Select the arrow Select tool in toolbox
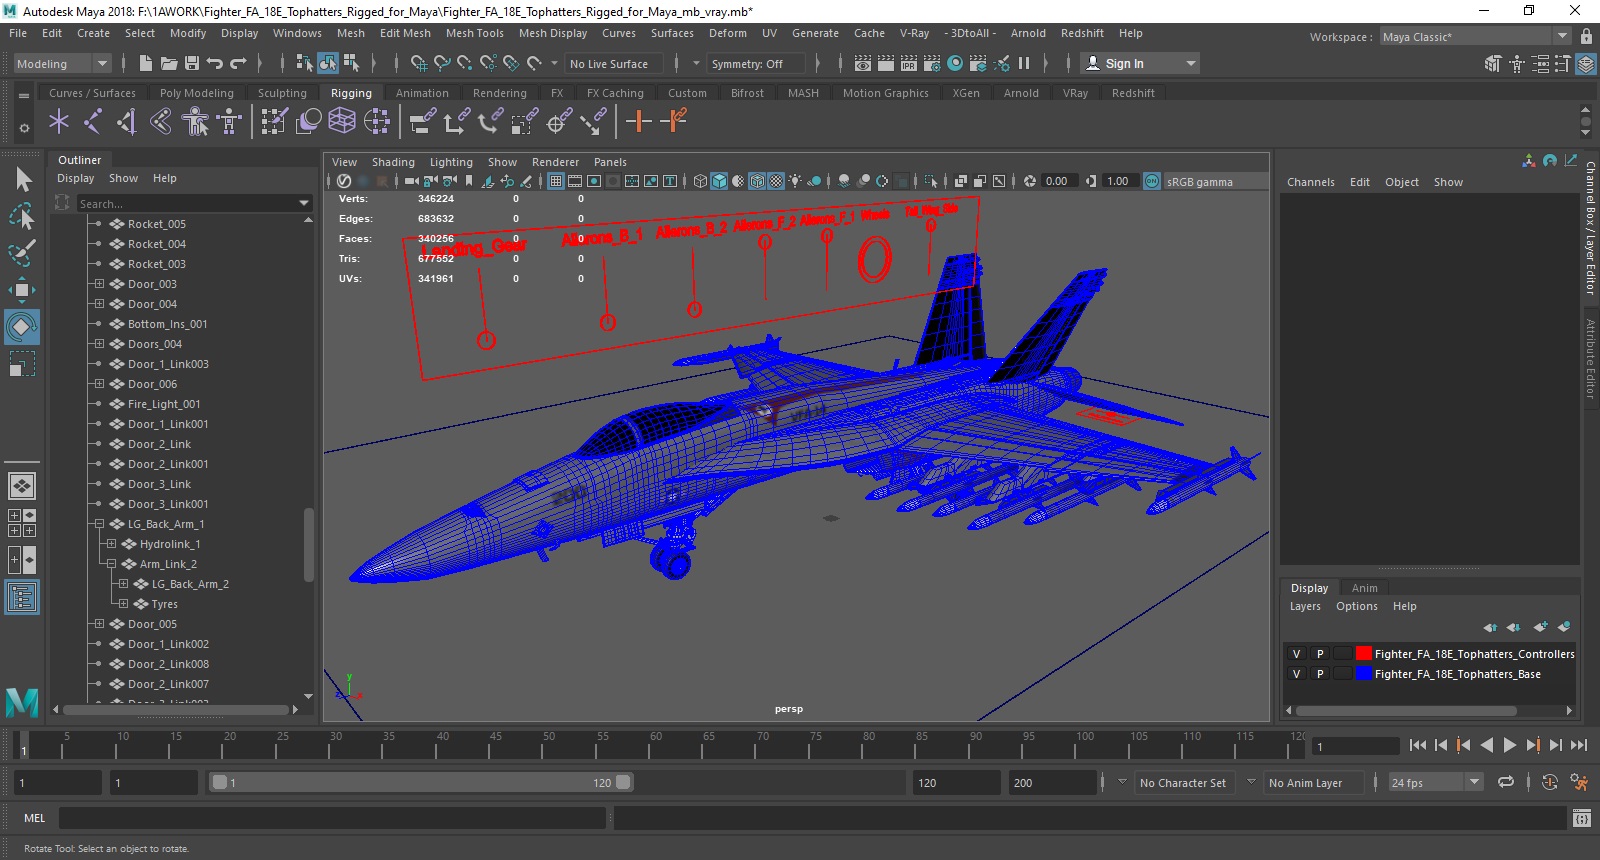This screenshot has width=1600, height=860. 23,179
